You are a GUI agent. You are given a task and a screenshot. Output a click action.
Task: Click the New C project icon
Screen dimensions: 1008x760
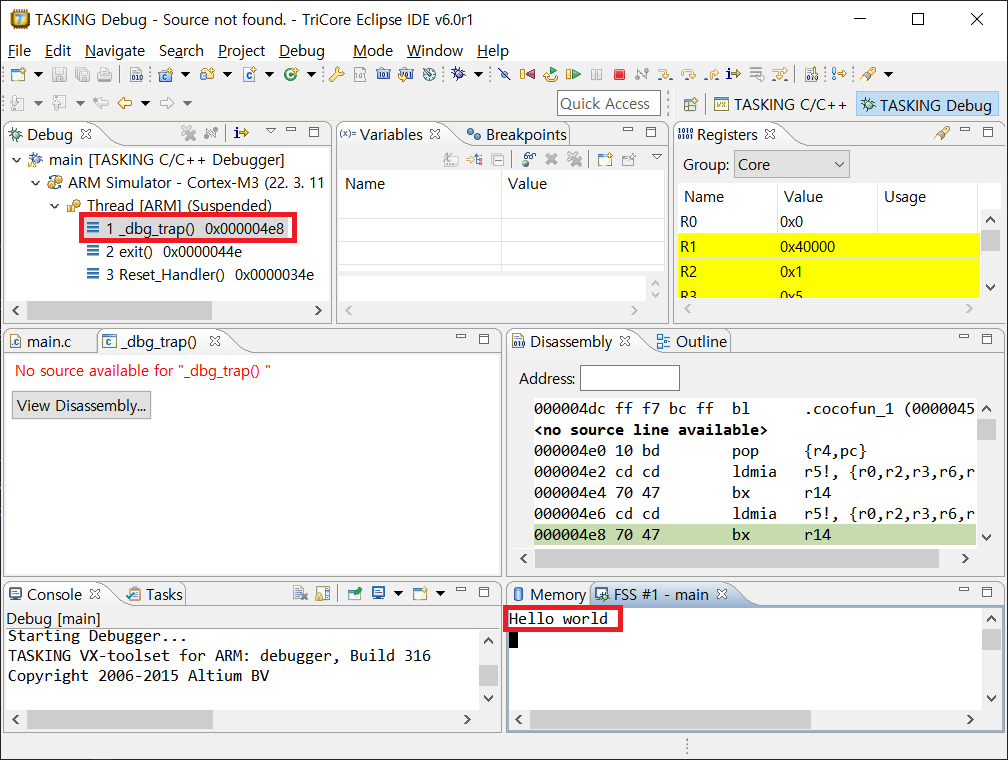tap(166, 75)
